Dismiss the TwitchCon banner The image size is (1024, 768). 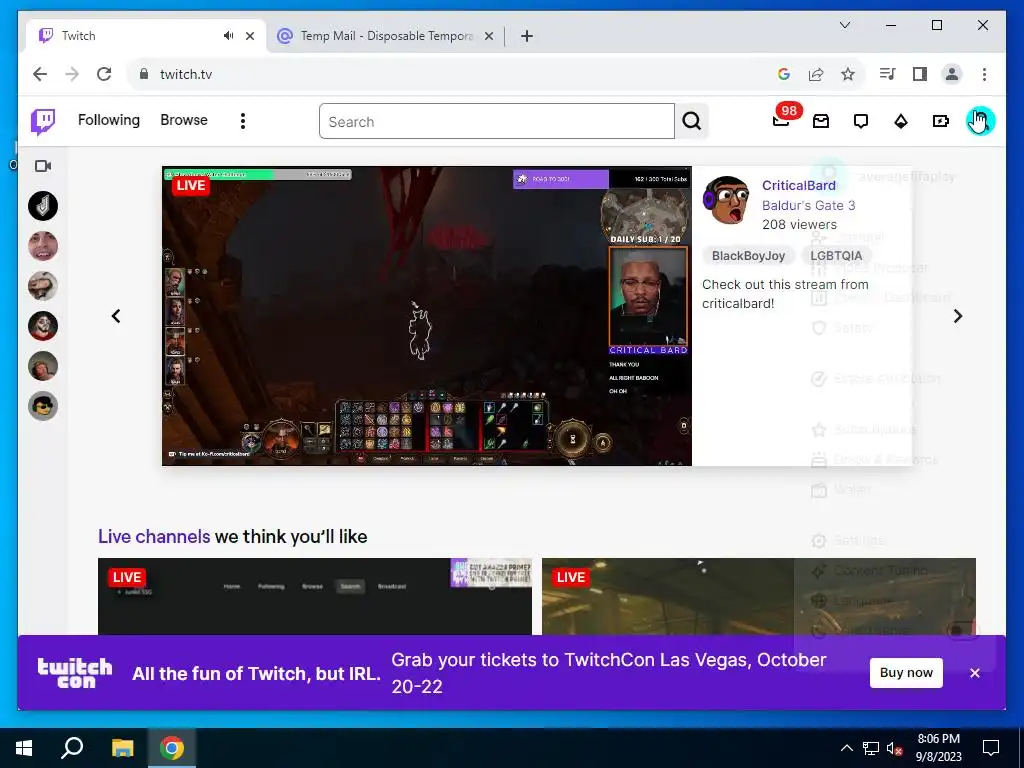click(x=974, y=673)
